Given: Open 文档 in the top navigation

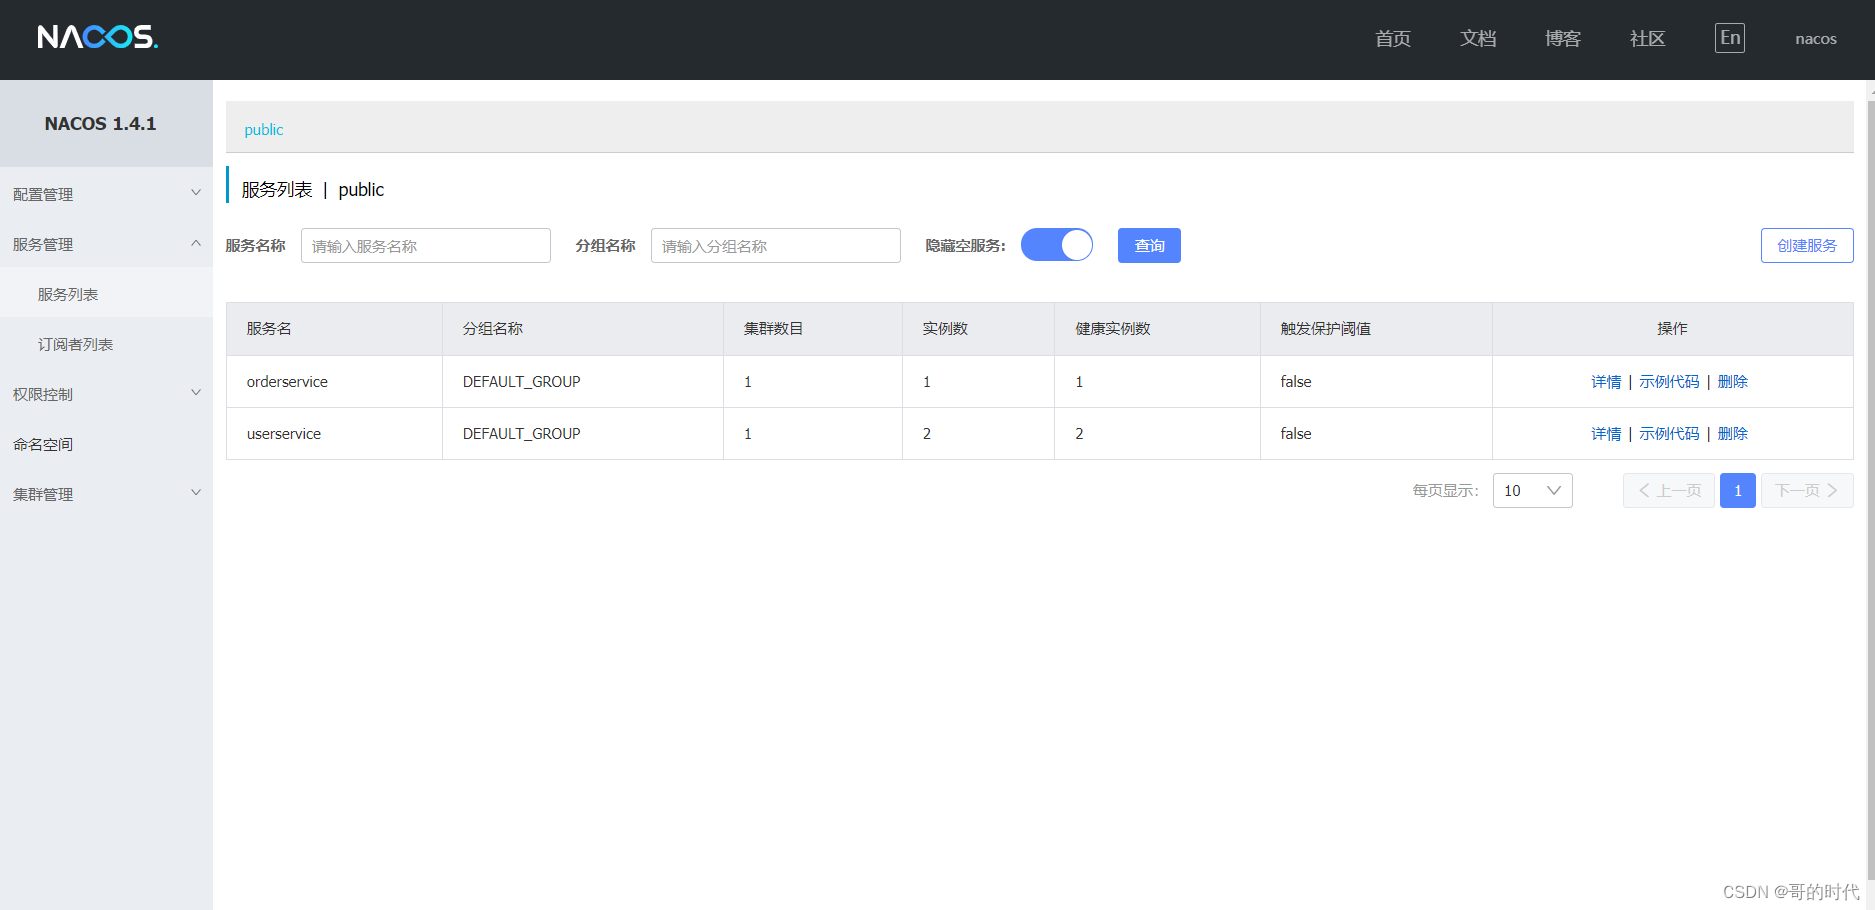Looking at the screenshot, I should click(x=1478, y=39).
